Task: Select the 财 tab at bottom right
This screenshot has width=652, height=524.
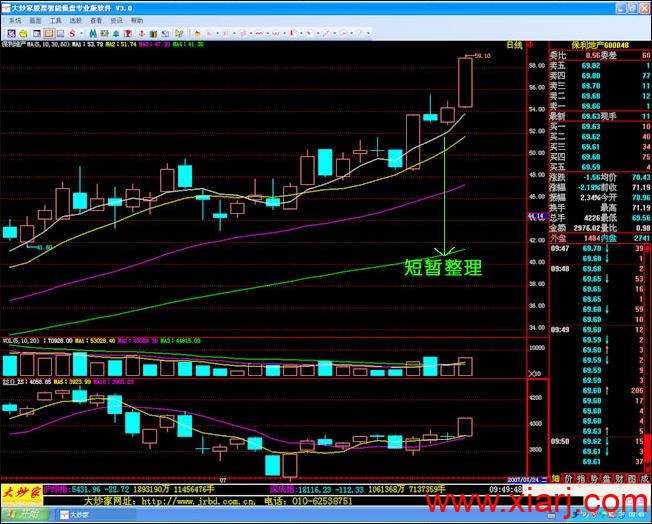Action: pos(620,479)
